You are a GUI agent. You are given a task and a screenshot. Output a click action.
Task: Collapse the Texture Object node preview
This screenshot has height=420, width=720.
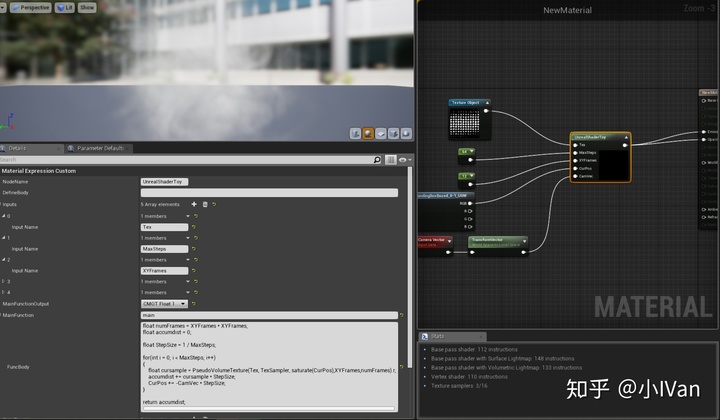tap(487, 103)
